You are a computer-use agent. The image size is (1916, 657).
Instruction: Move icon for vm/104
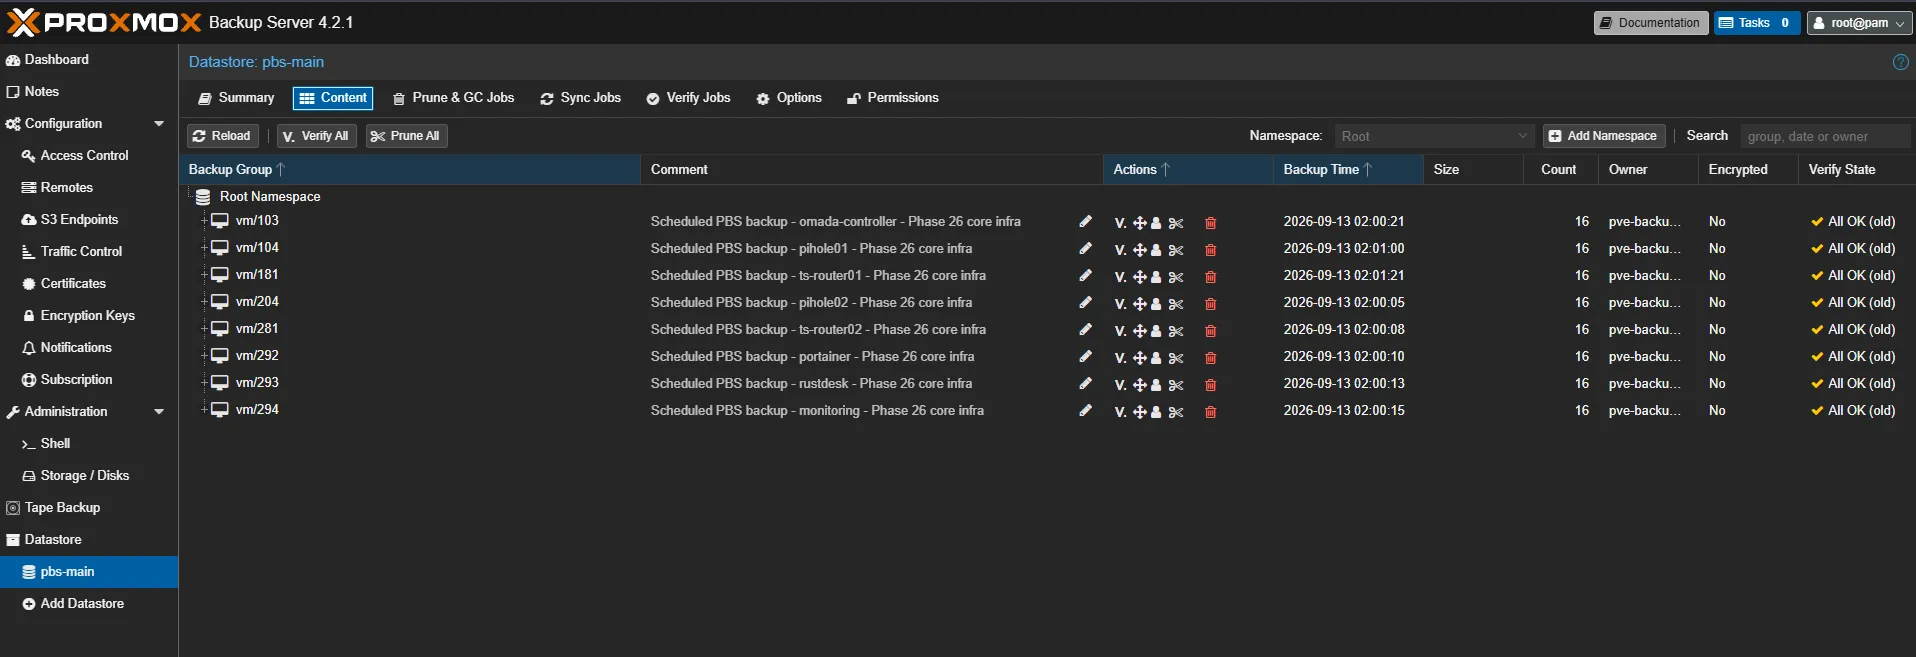click(x=1139, y=249)
